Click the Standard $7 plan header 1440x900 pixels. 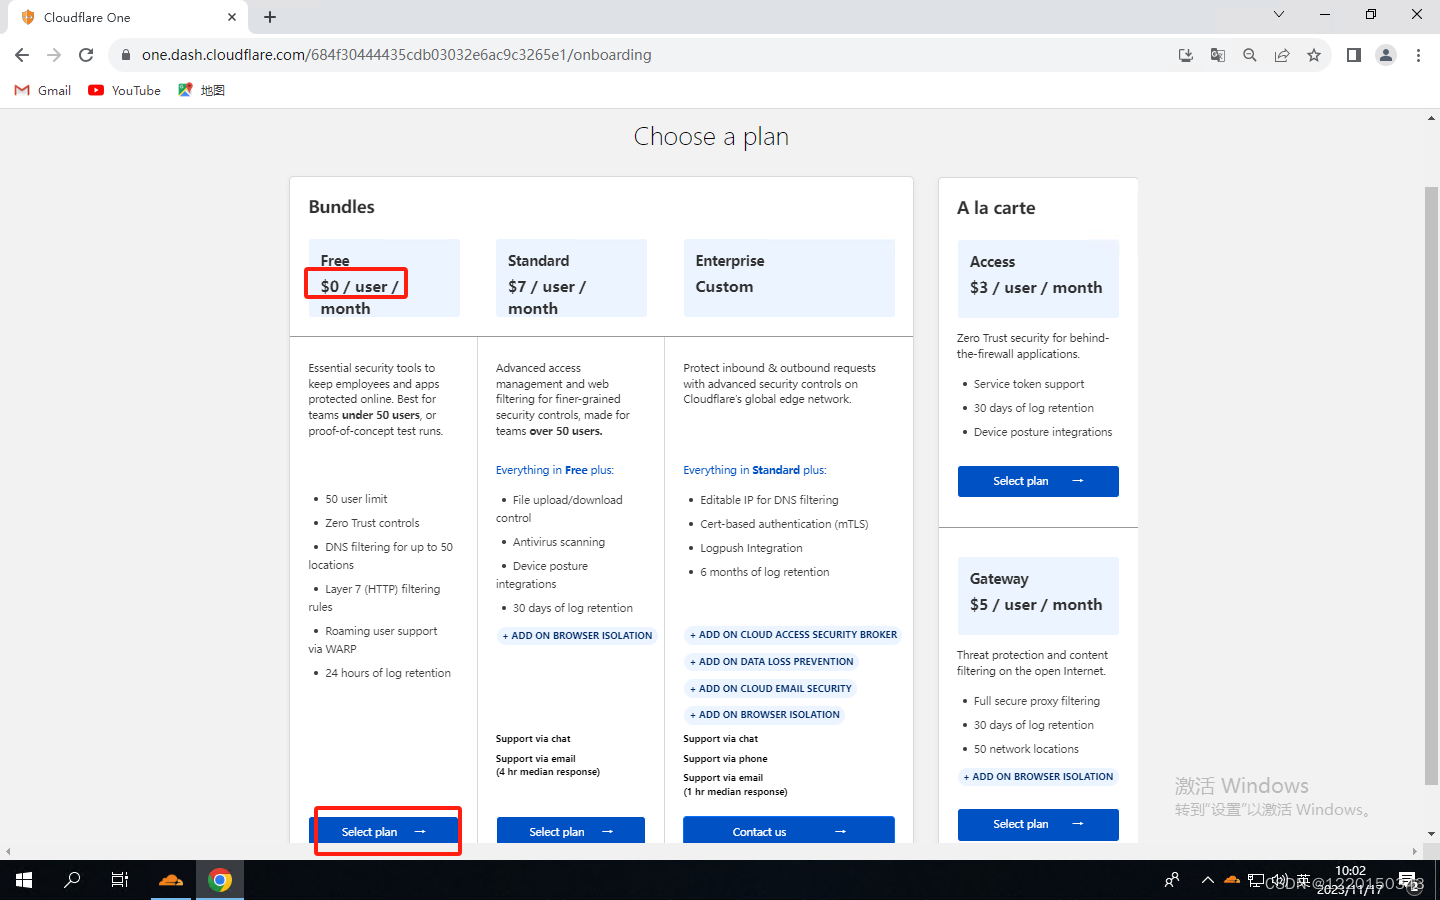point(571,278)
